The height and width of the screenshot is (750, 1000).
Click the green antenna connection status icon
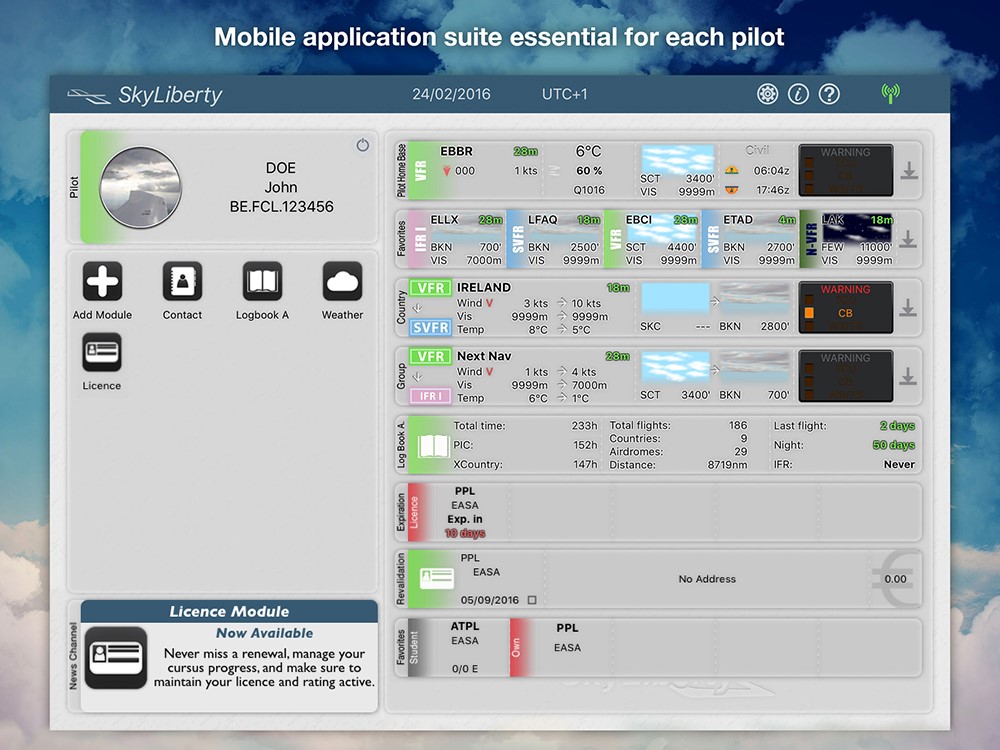[x=890, y=94]
